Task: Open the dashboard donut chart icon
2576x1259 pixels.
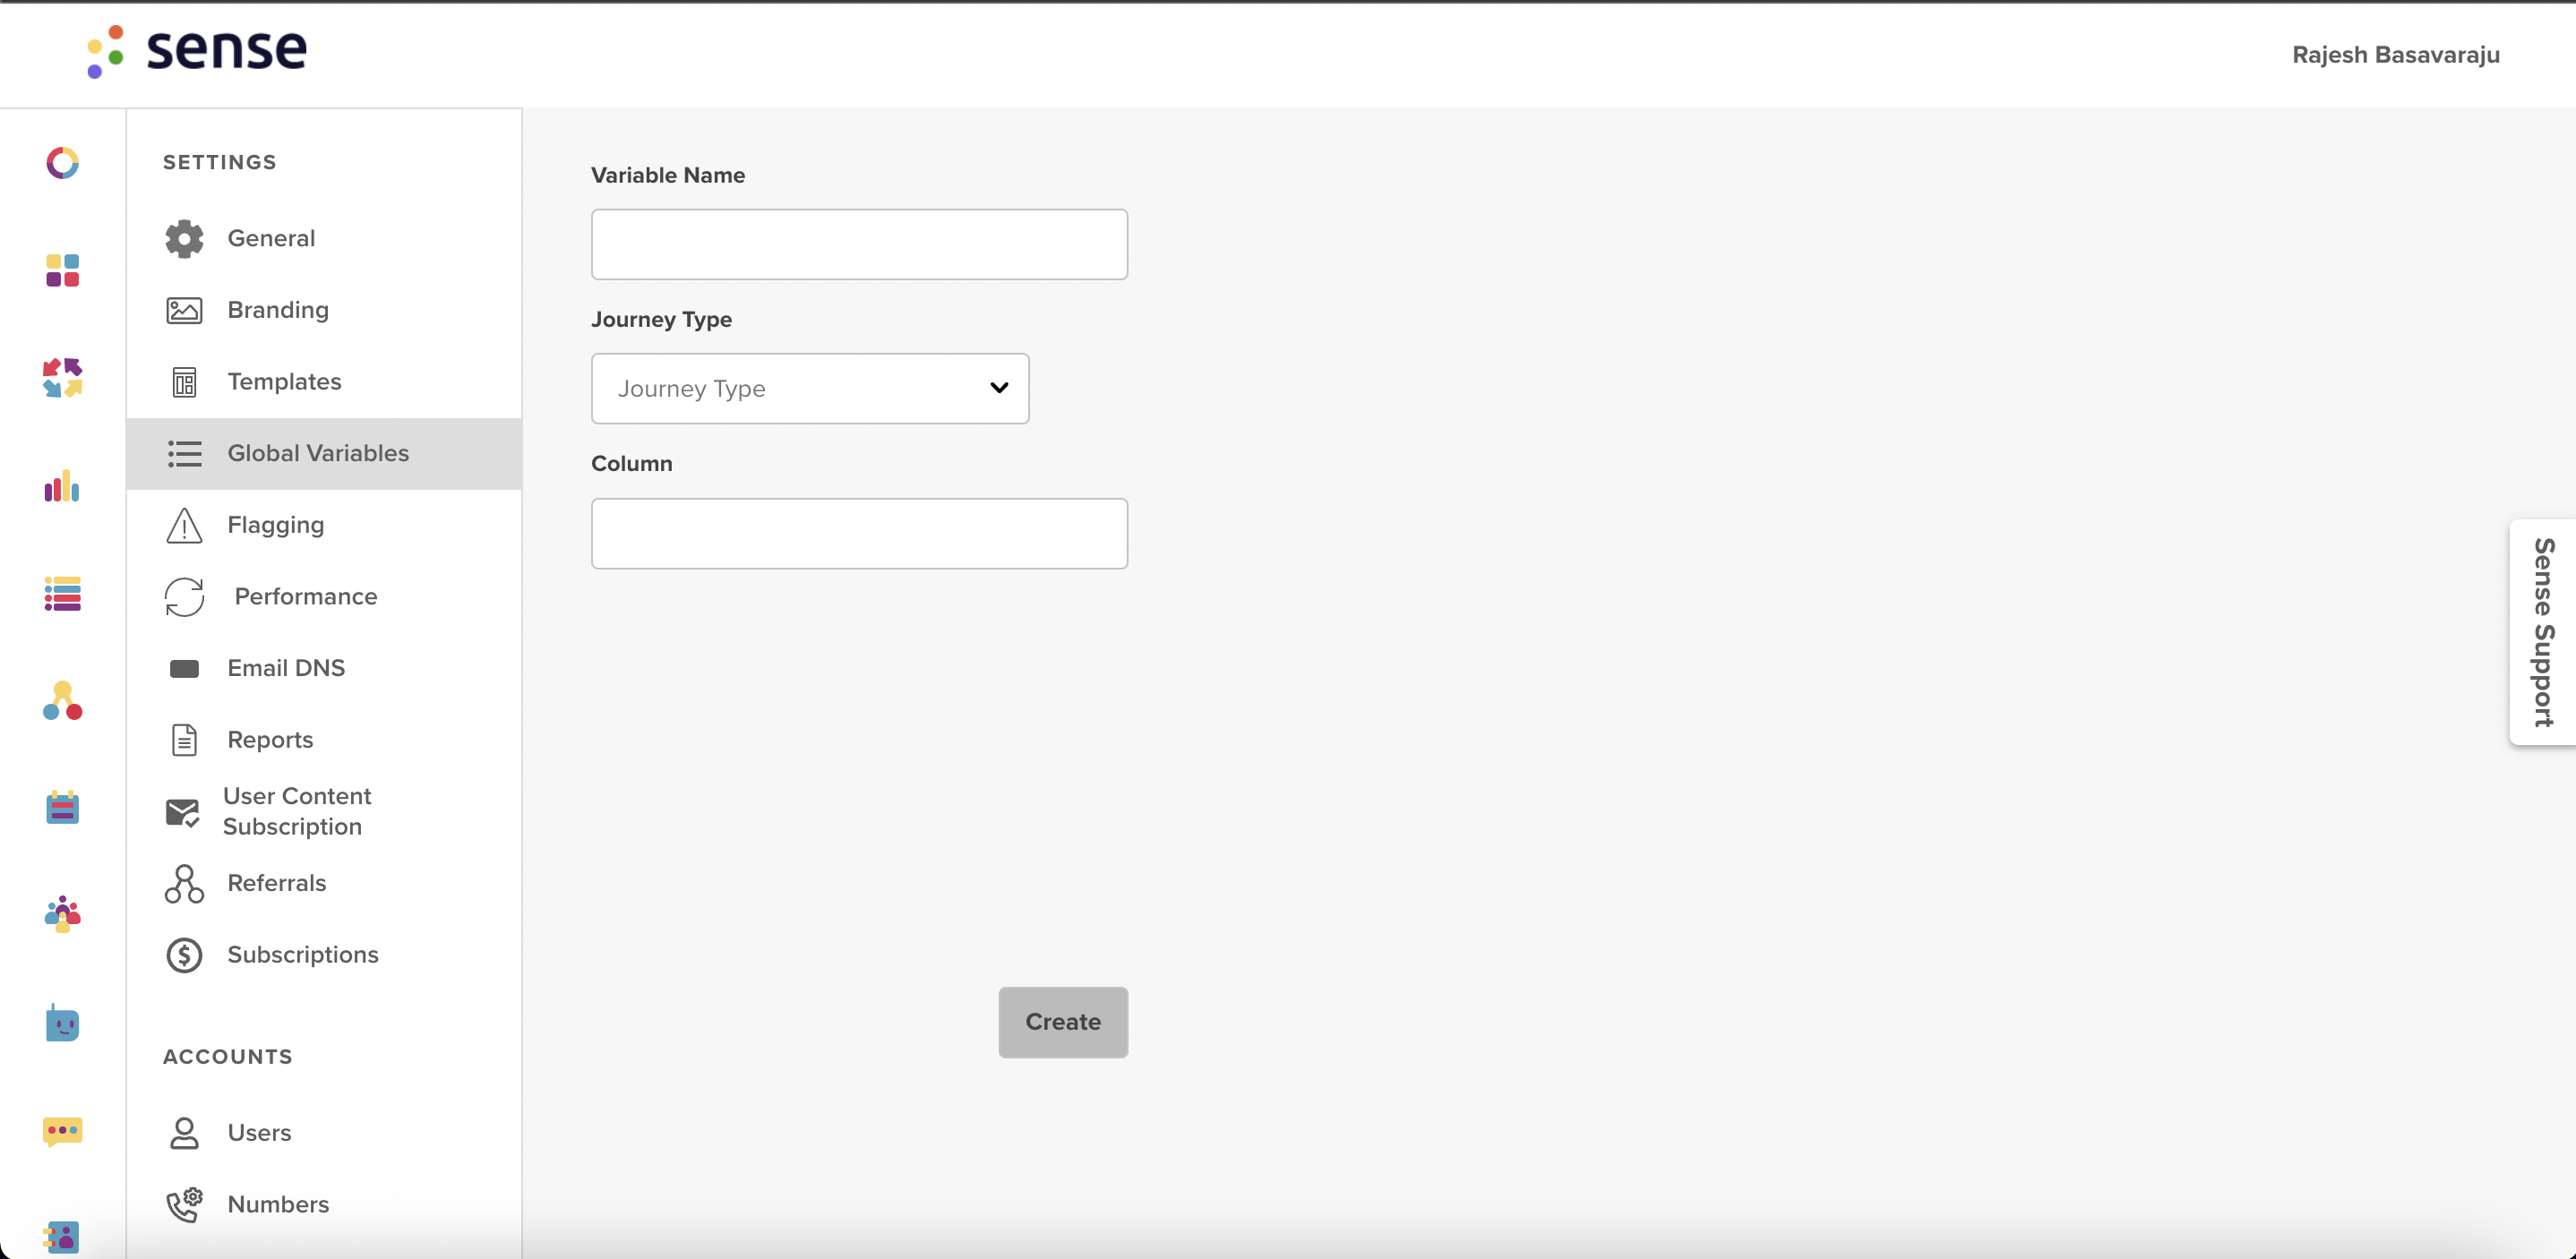Action: [x=62, y=163]
